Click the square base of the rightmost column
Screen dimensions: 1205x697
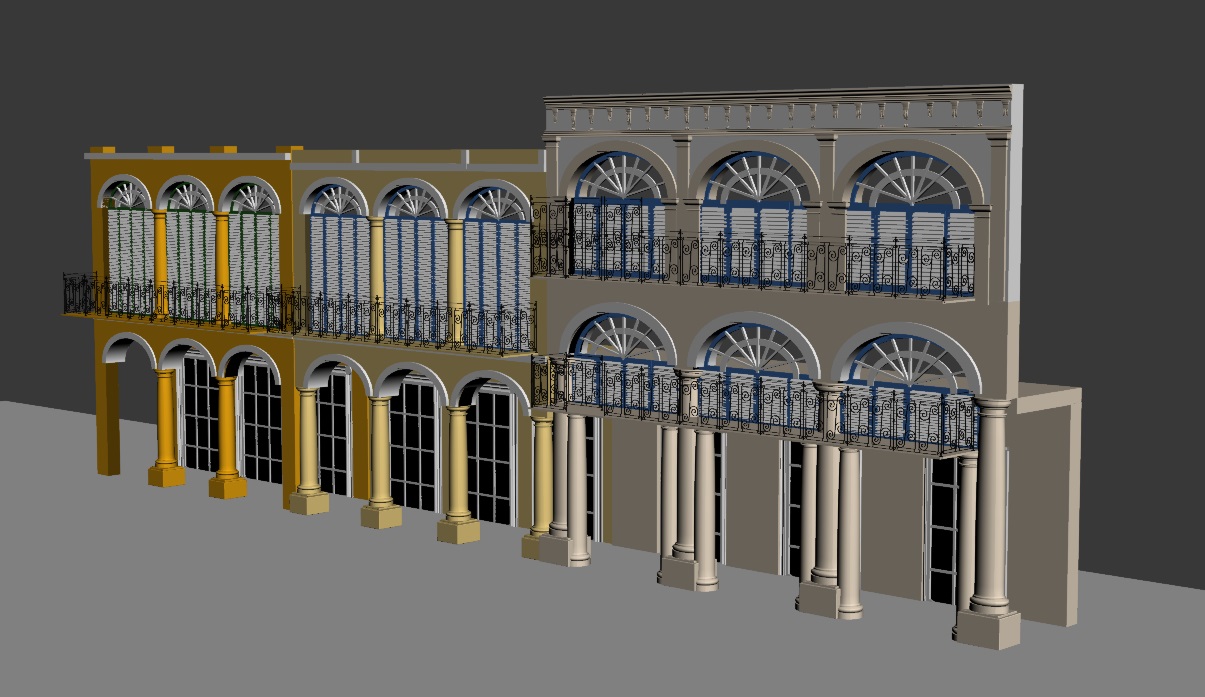point(986,629)
